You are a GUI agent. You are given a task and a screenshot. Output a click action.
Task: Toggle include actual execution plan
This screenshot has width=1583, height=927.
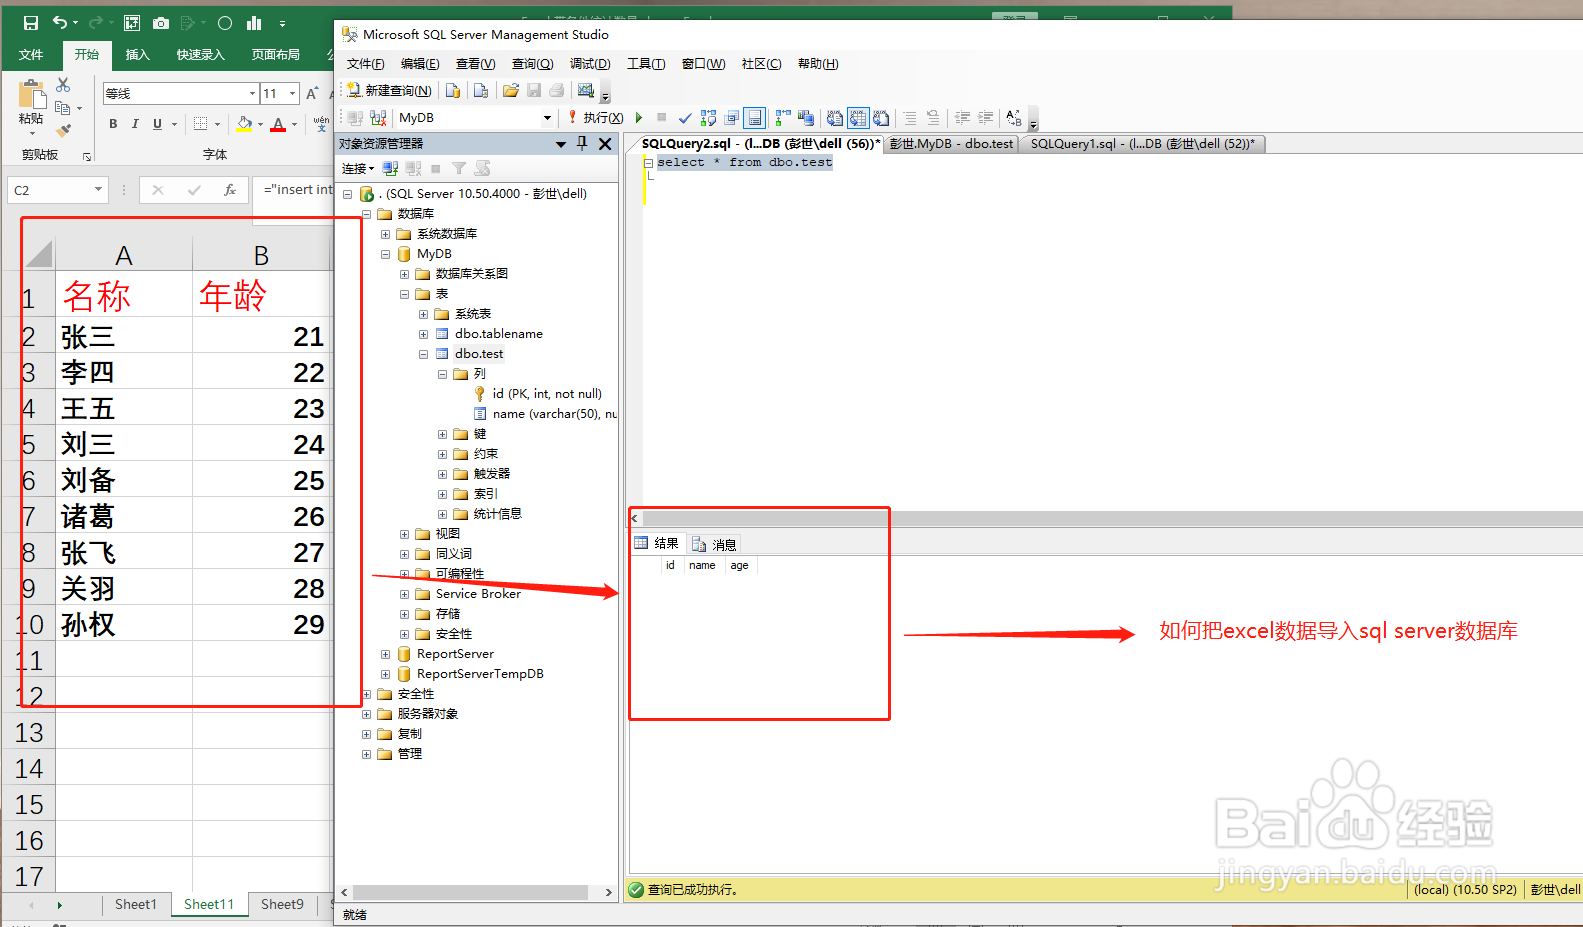click(782, 118)
